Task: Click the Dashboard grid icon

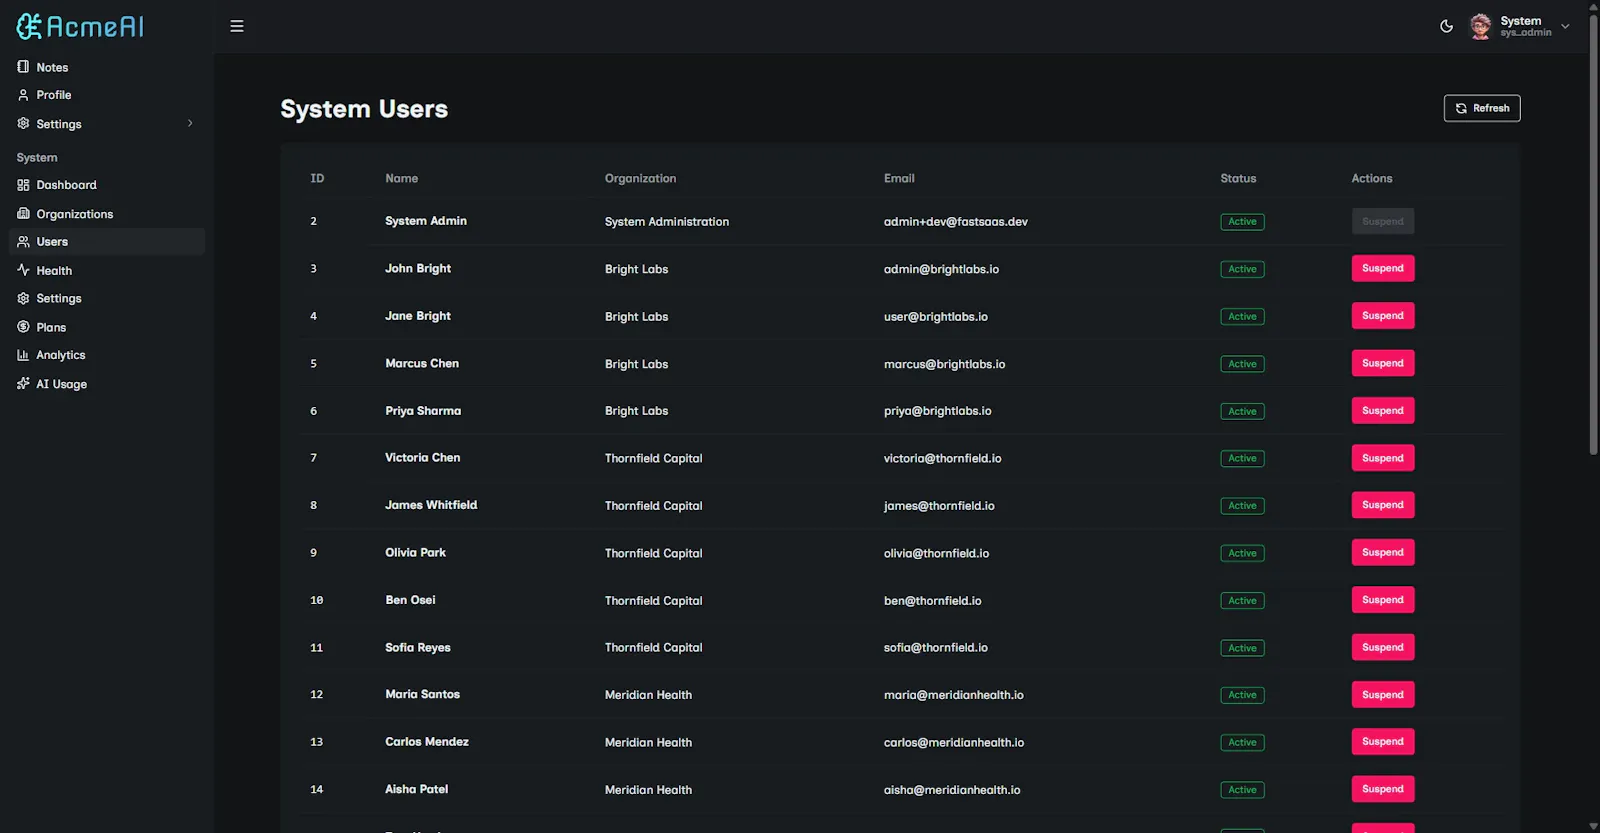Action: tap(23, 185)
